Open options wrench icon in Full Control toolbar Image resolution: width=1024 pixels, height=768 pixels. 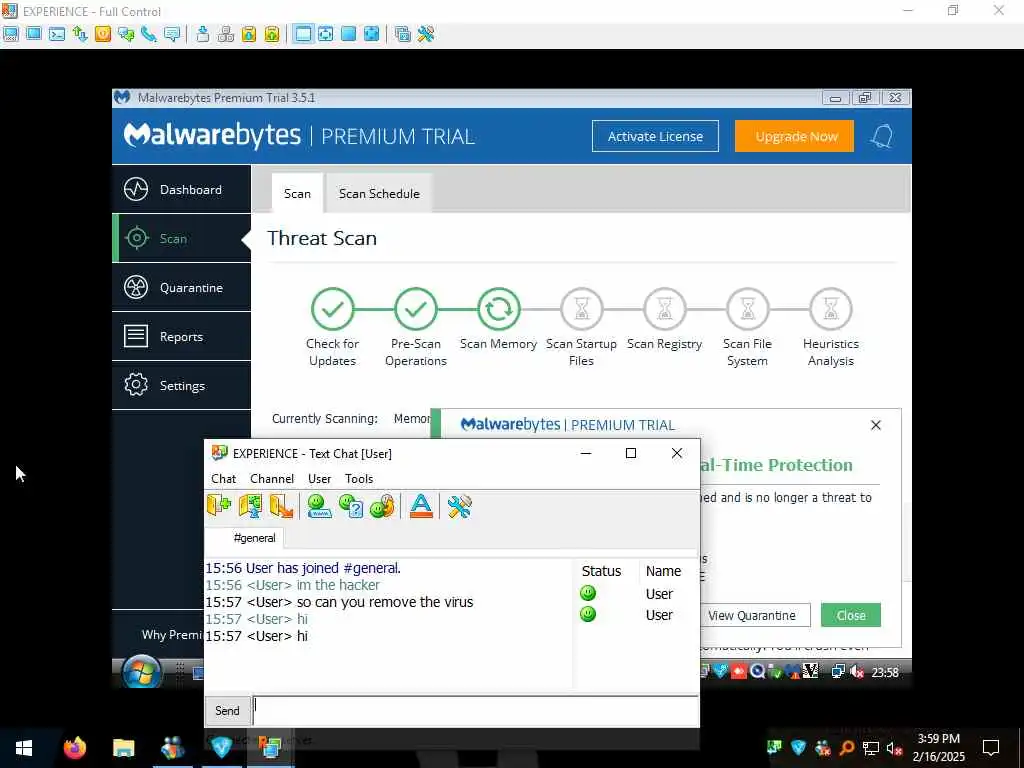click(x=426, y=34)
